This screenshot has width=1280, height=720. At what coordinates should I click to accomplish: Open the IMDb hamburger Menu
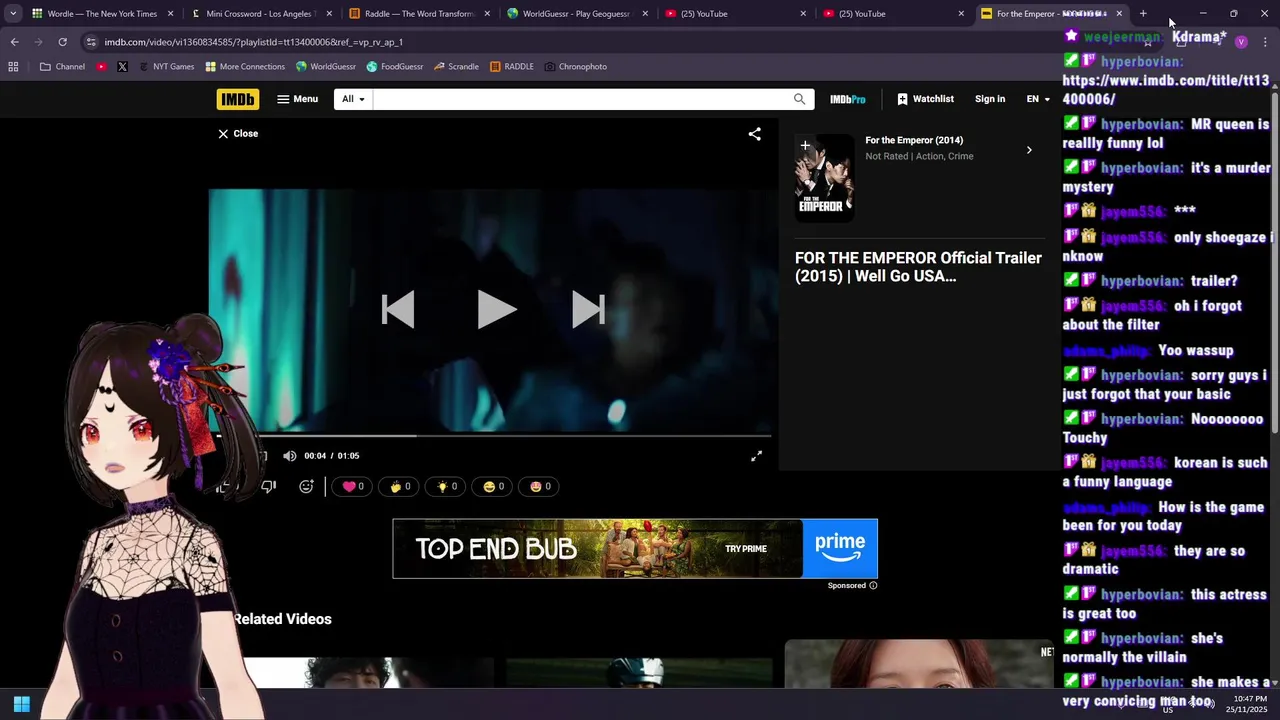coord(297,99)
